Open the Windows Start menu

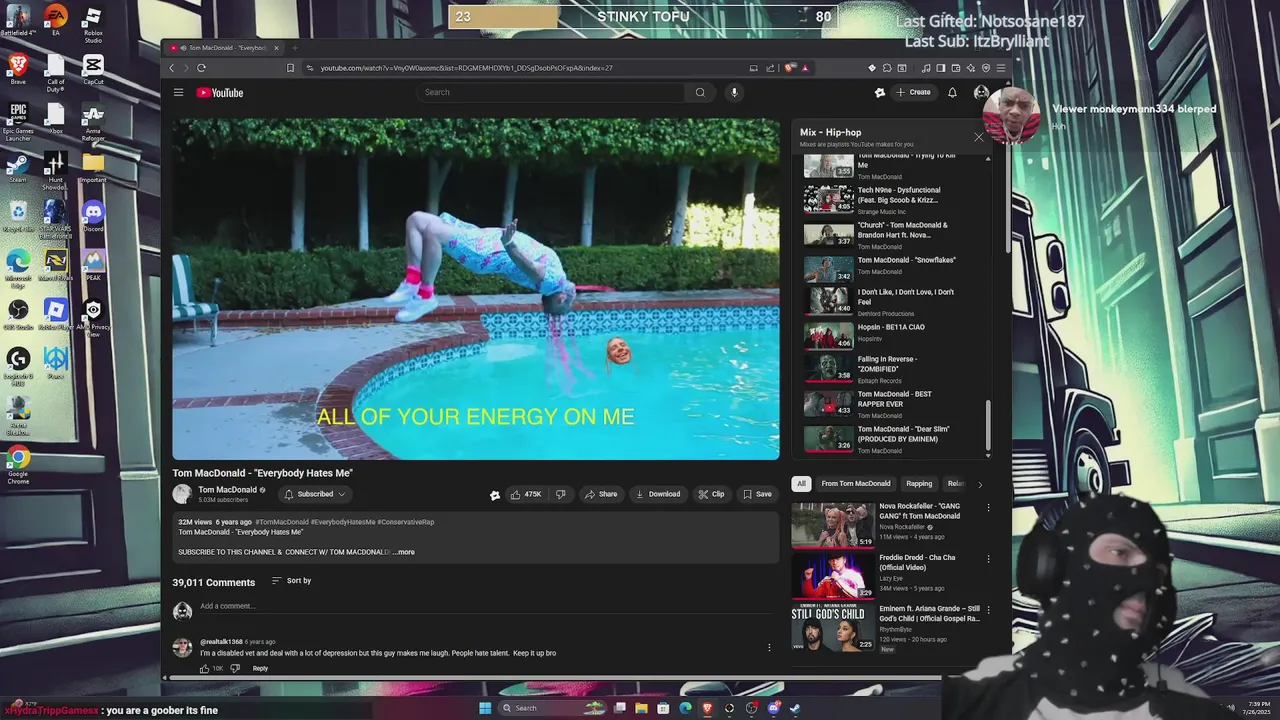coord(485,708)
